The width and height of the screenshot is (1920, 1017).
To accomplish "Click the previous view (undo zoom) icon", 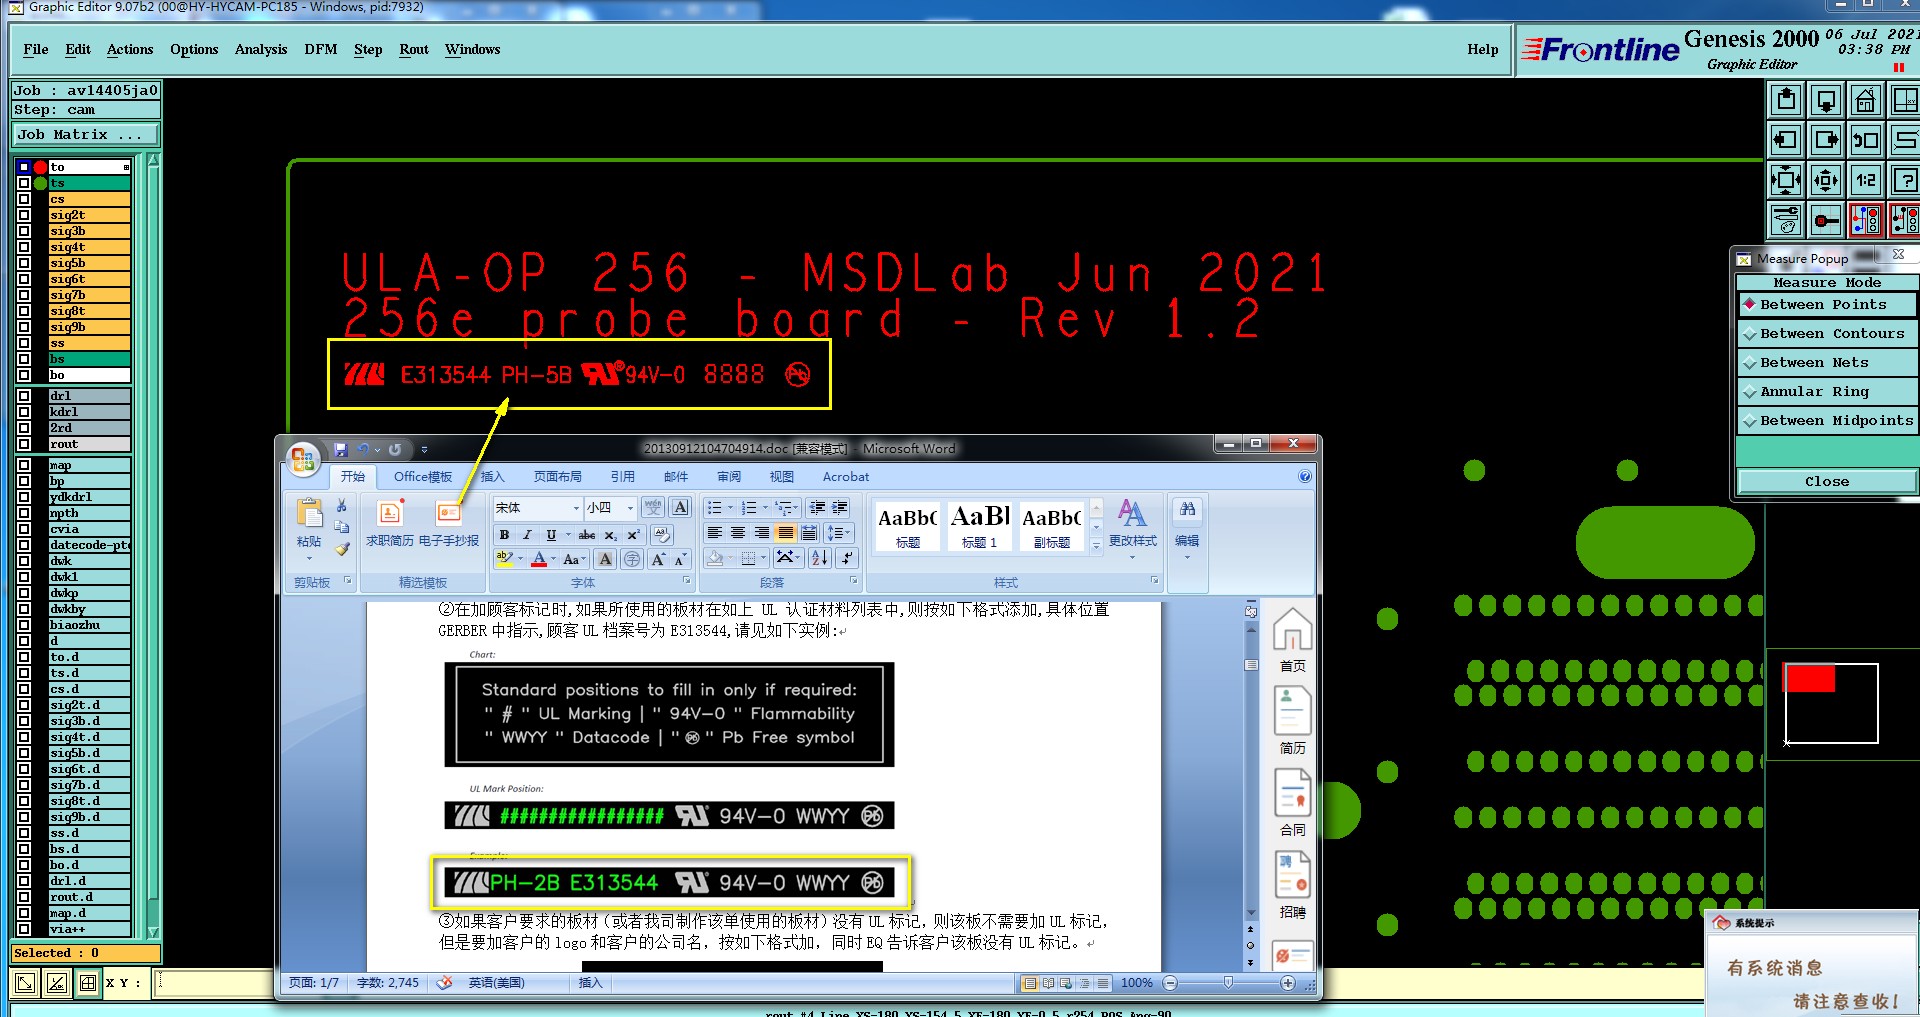I will [x=1866, y=140].
